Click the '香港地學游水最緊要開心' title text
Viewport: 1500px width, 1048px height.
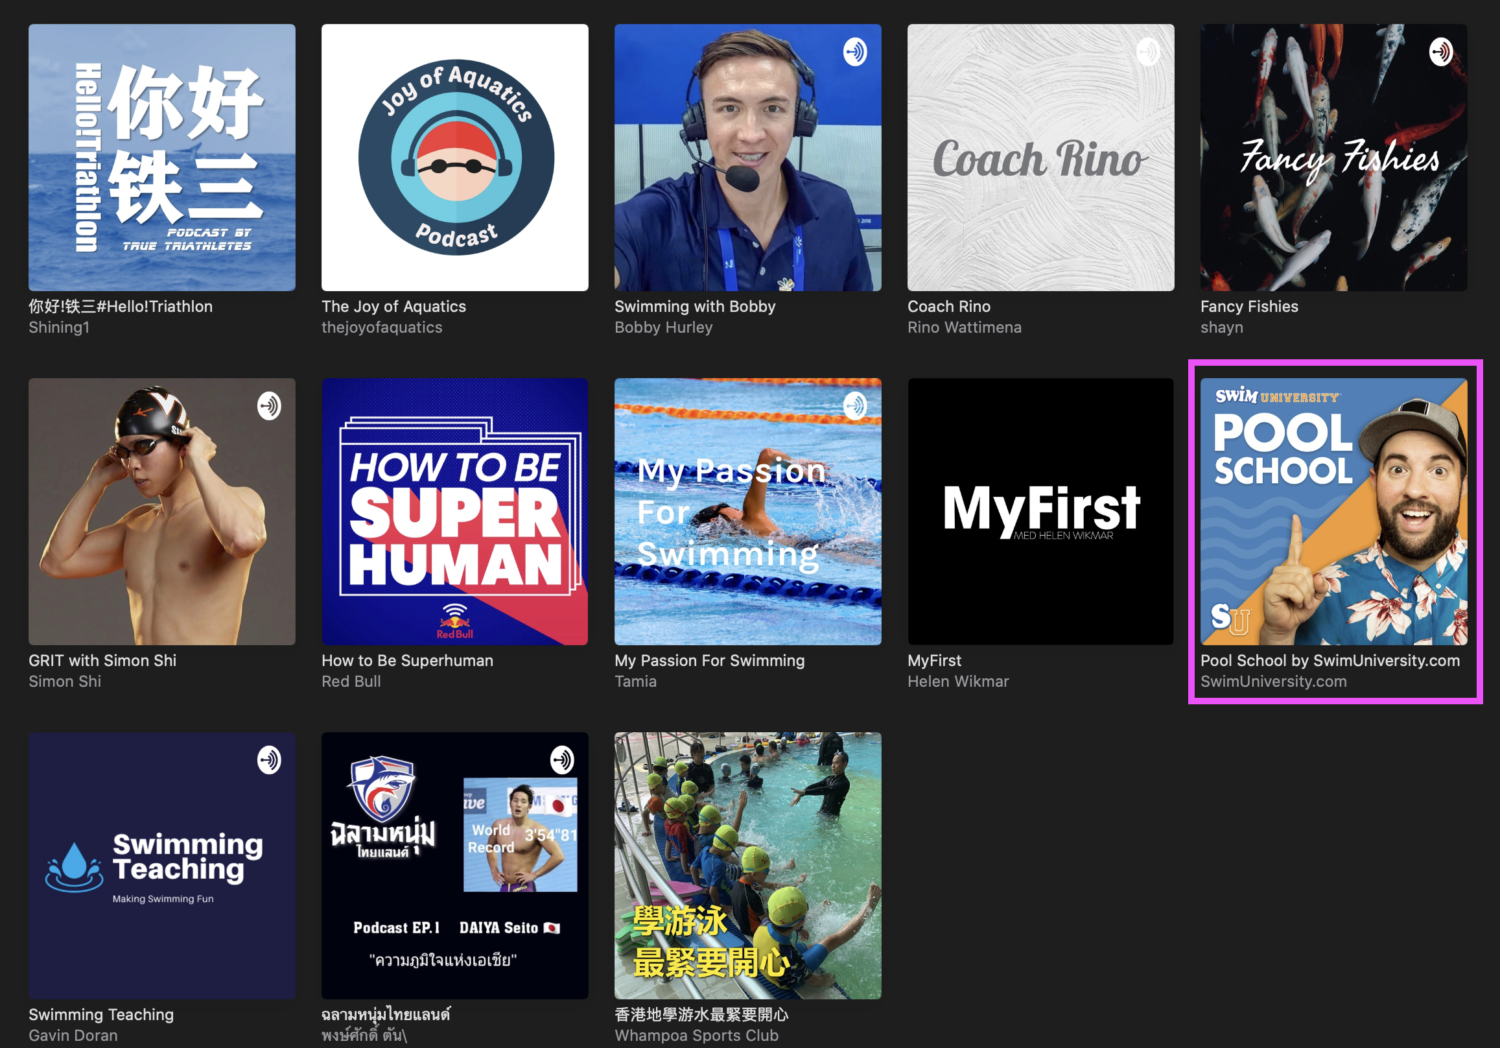[702, 1014]
